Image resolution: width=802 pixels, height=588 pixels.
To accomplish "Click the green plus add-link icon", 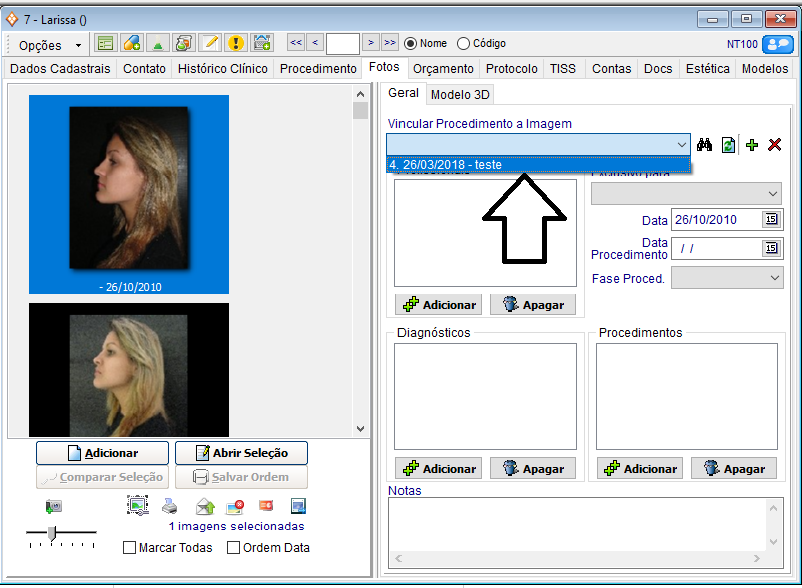I will click(752, 145).
